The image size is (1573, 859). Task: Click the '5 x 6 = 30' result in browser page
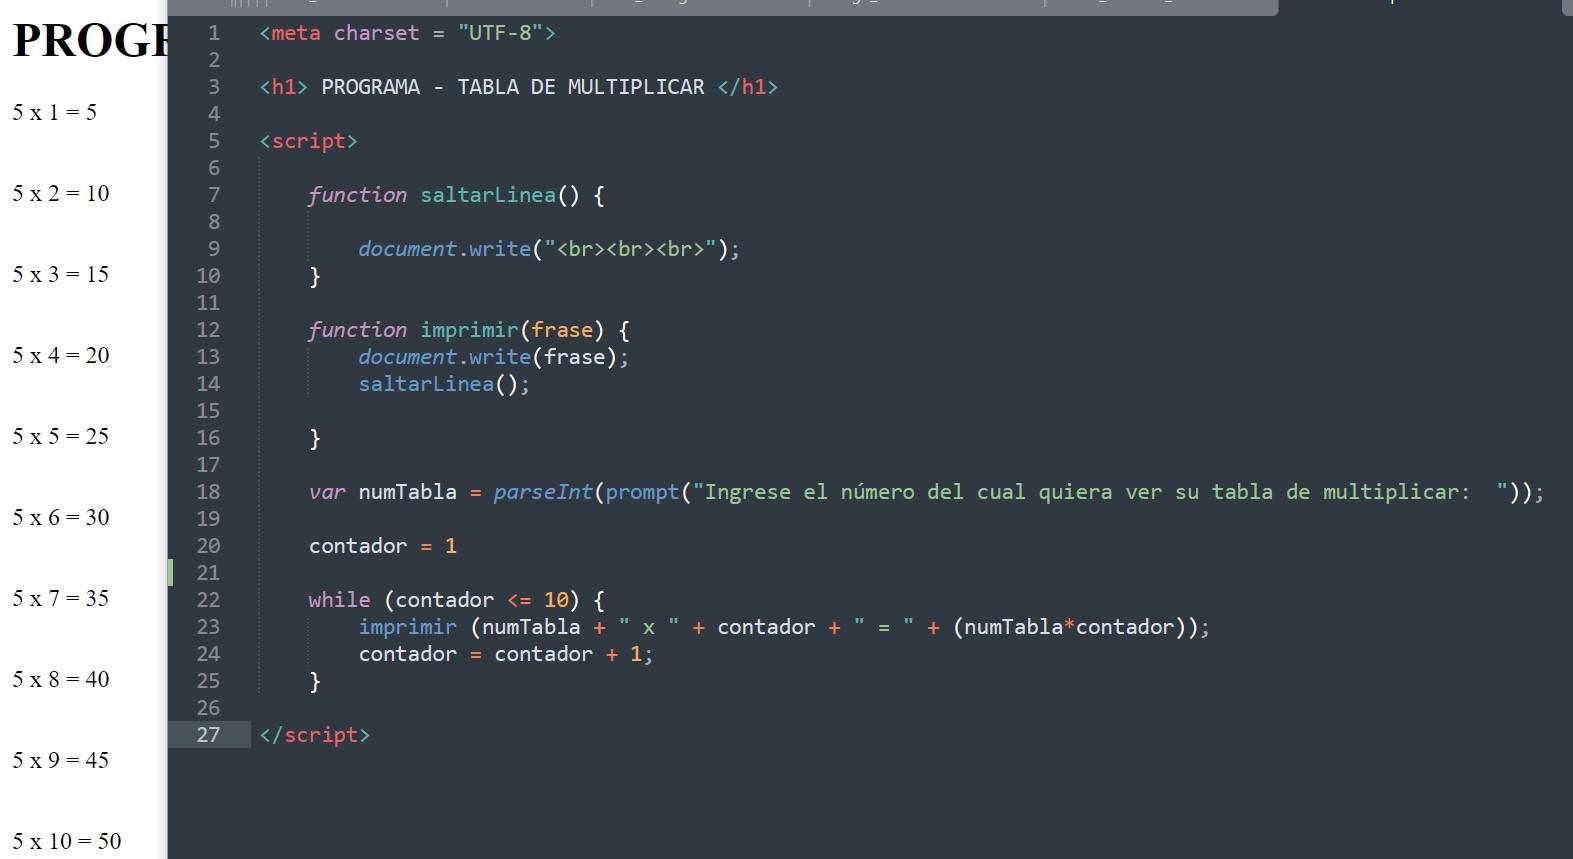pyautogui.click(x=60, y=517)
